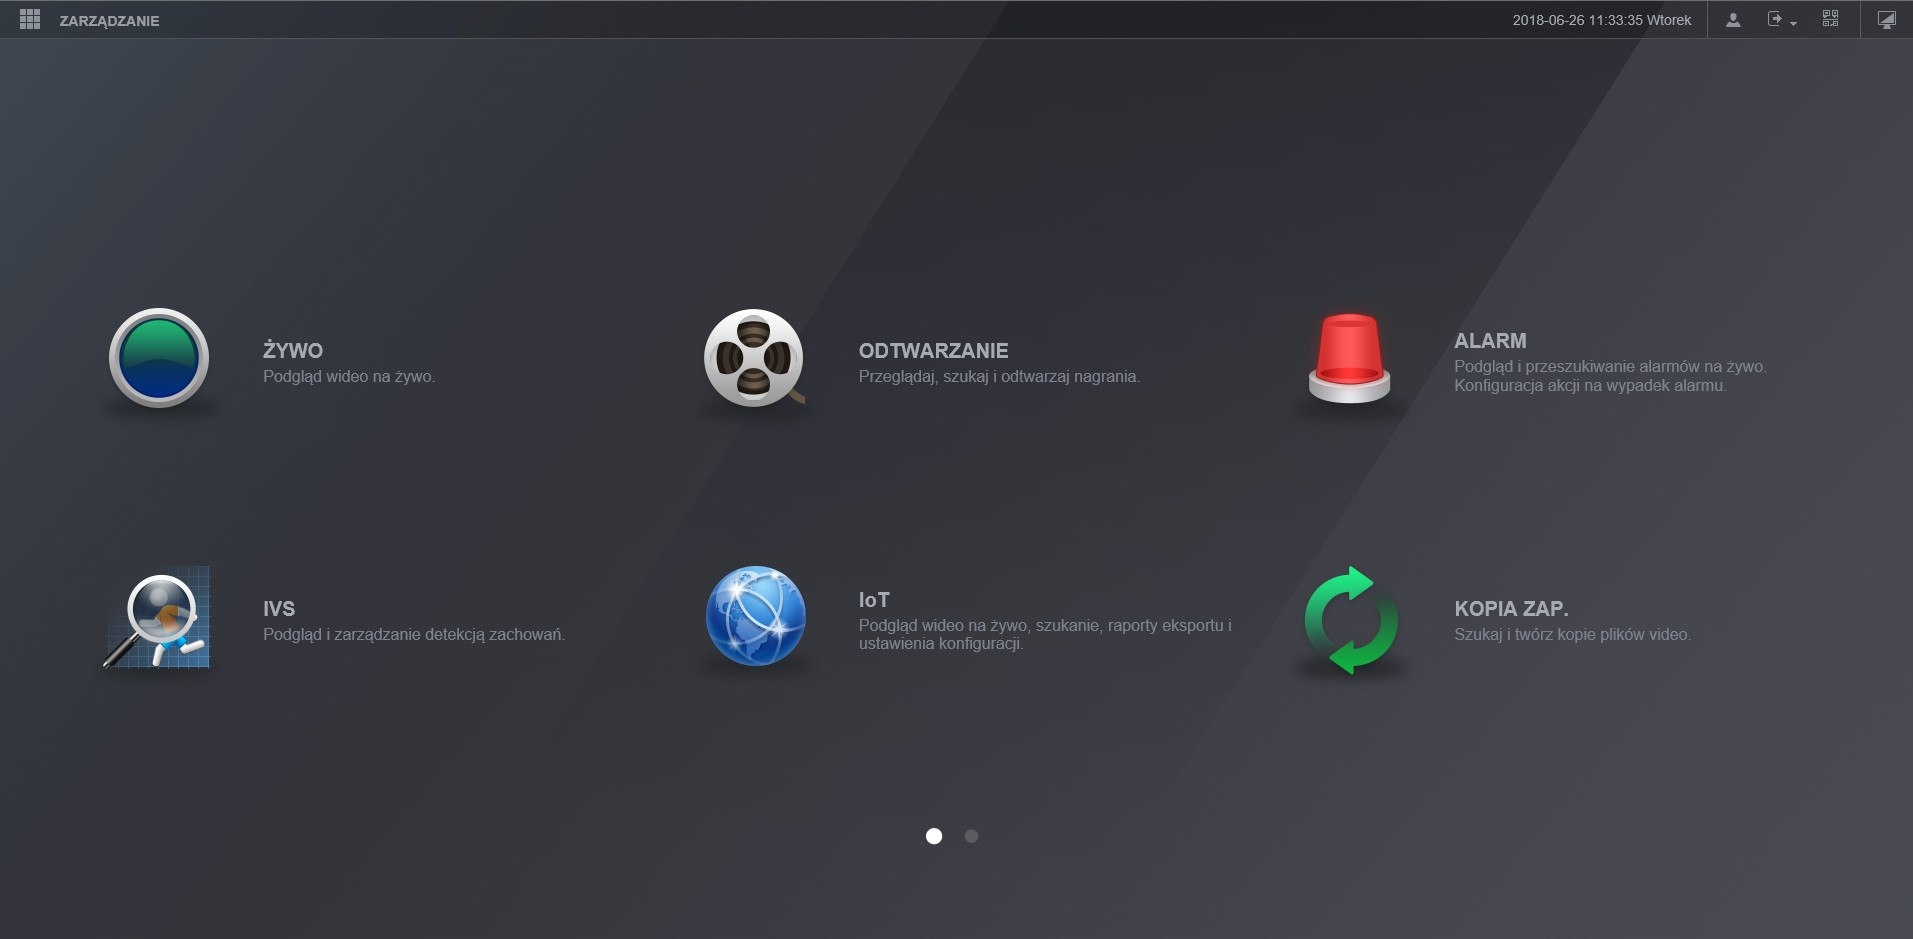Screen dimensions: 1913x939
Task: Select the ODTWARZANIE film reel icon
Action: pyautogui.click(x=753, y=358)
